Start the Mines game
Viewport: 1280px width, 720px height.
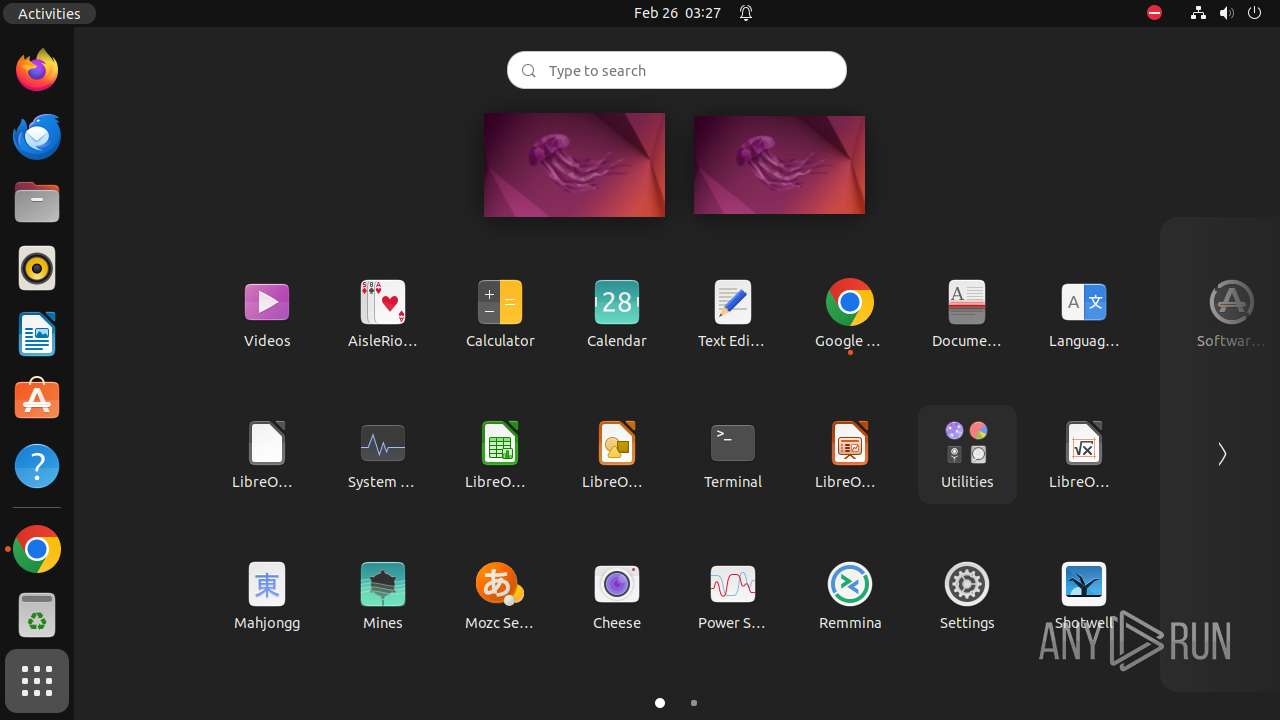tap(383, 596)
